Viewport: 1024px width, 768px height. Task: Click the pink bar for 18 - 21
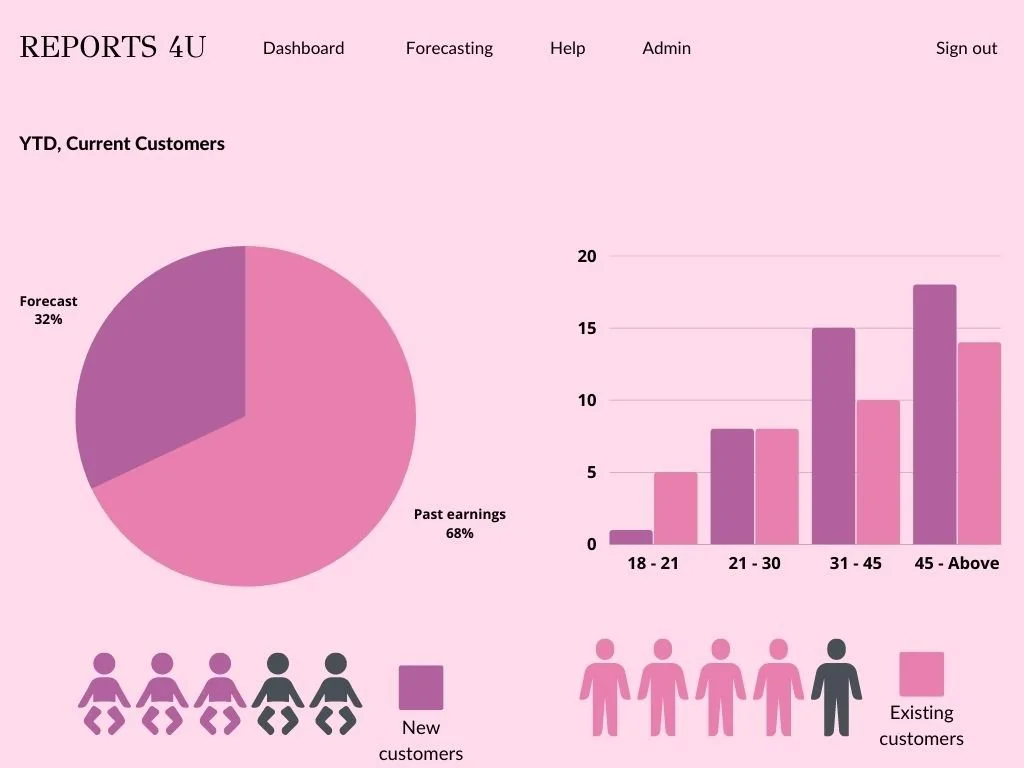click(675, 508)
